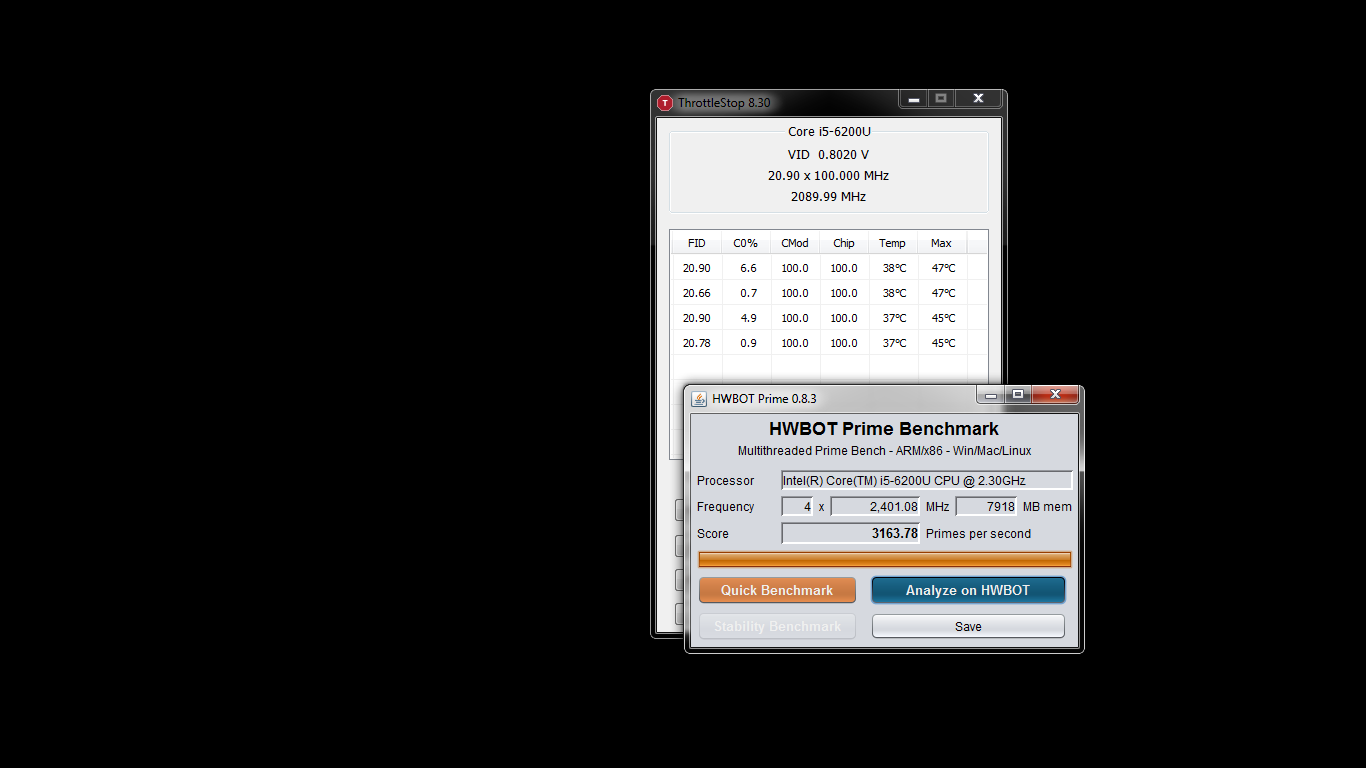Click the VID 0.8020 V reading

tap(828, 155)
